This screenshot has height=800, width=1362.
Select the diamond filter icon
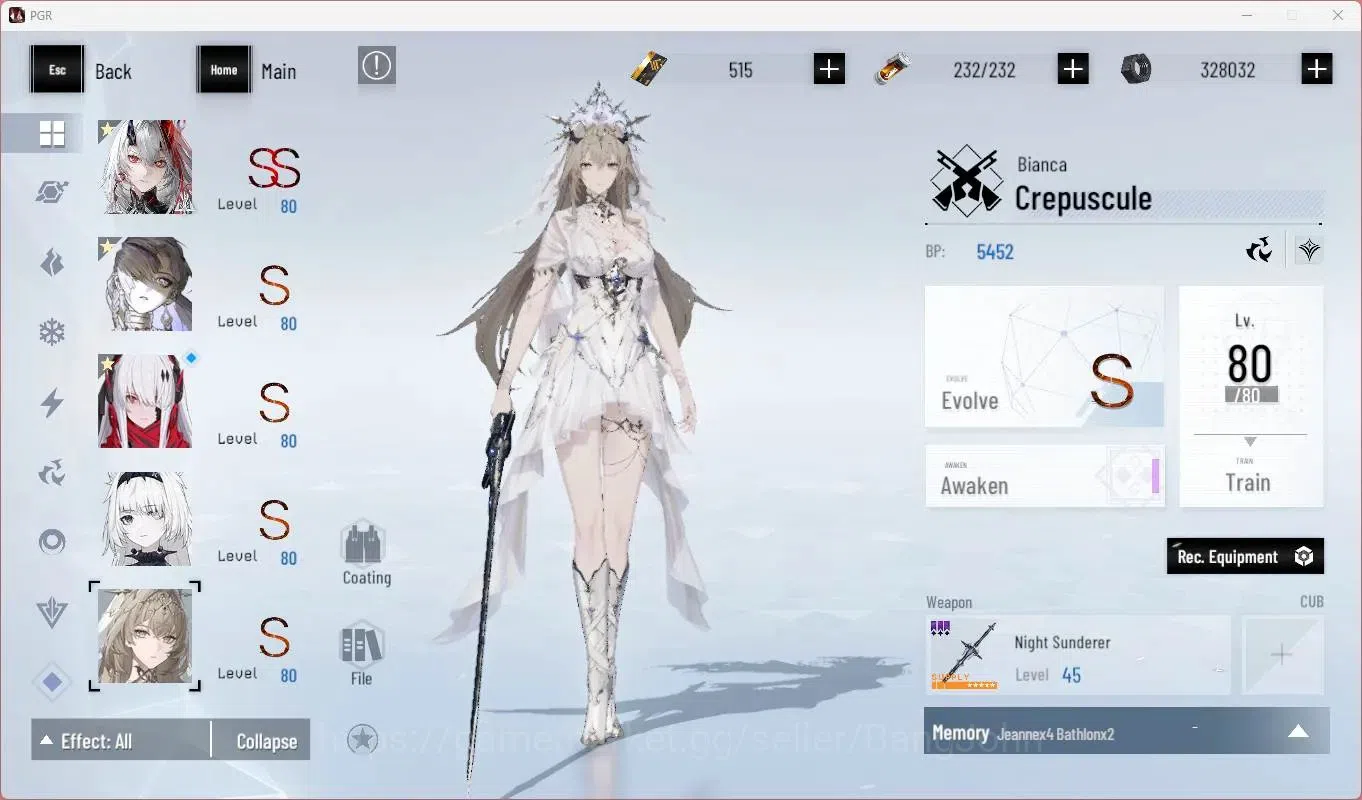pyautogui.click(x=52, y=683)
